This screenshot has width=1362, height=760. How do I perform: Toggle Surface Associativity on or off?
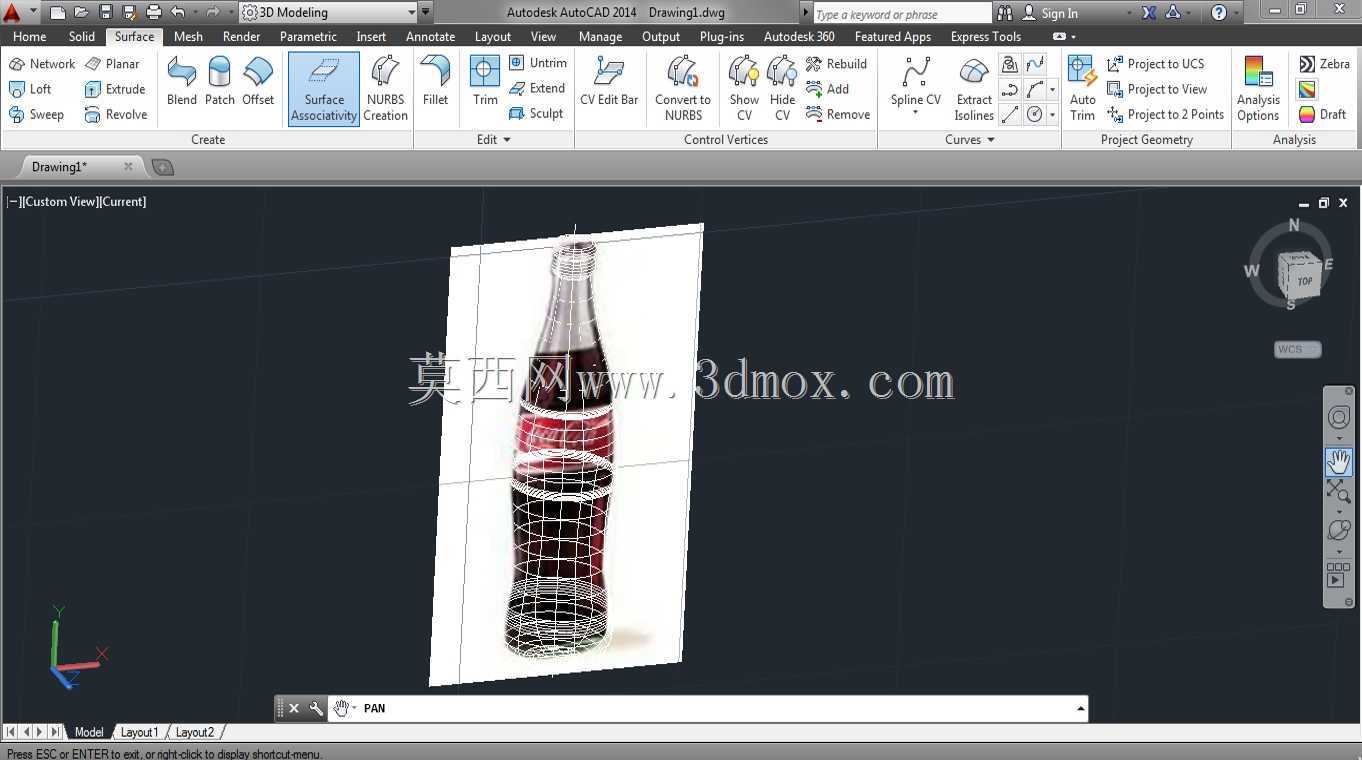coord(324,89)
